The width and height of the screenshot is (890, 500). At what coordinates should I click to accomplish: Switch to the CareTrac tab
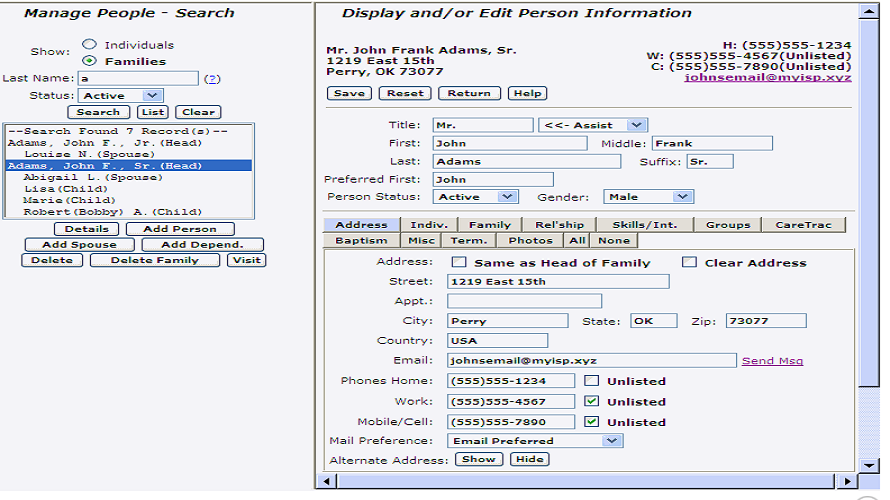tap(803, 225)
